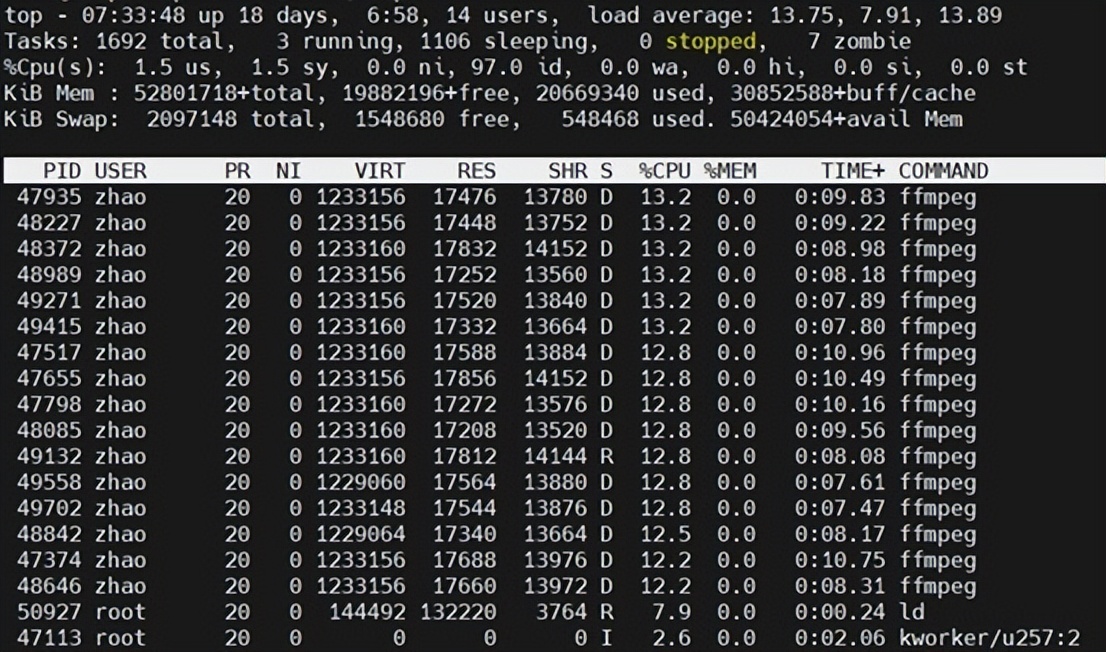Click PID 48227 in the process table

click(x=49, y=223)
